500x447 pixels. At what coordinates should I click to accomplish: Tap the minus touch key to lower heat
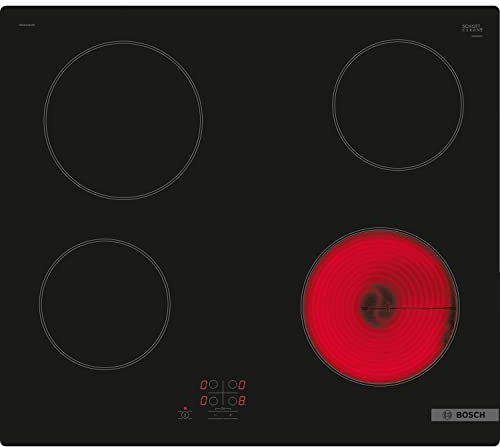point(215,415)
